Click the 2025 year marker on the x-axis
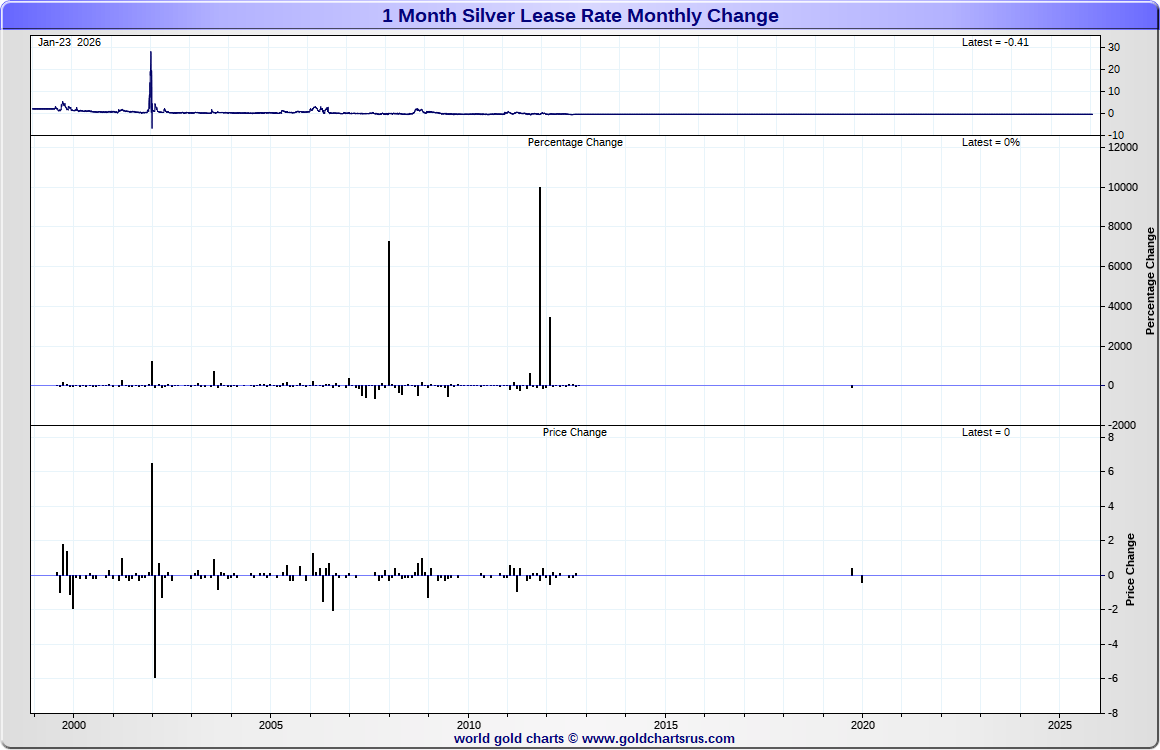1160x750 pixels. (x=1059, y=724)
